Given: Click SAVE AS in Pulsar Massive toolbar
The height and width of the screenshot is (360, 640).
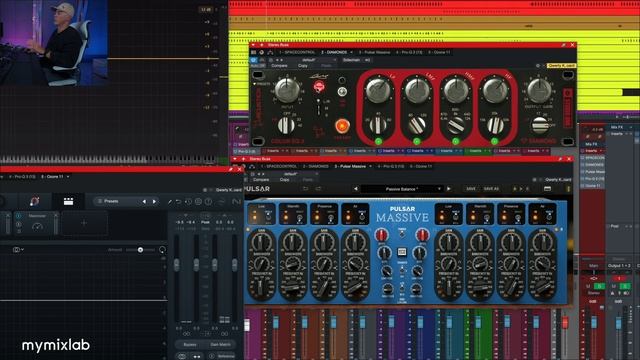Looking at the screenshot, I should click(491, 189).
